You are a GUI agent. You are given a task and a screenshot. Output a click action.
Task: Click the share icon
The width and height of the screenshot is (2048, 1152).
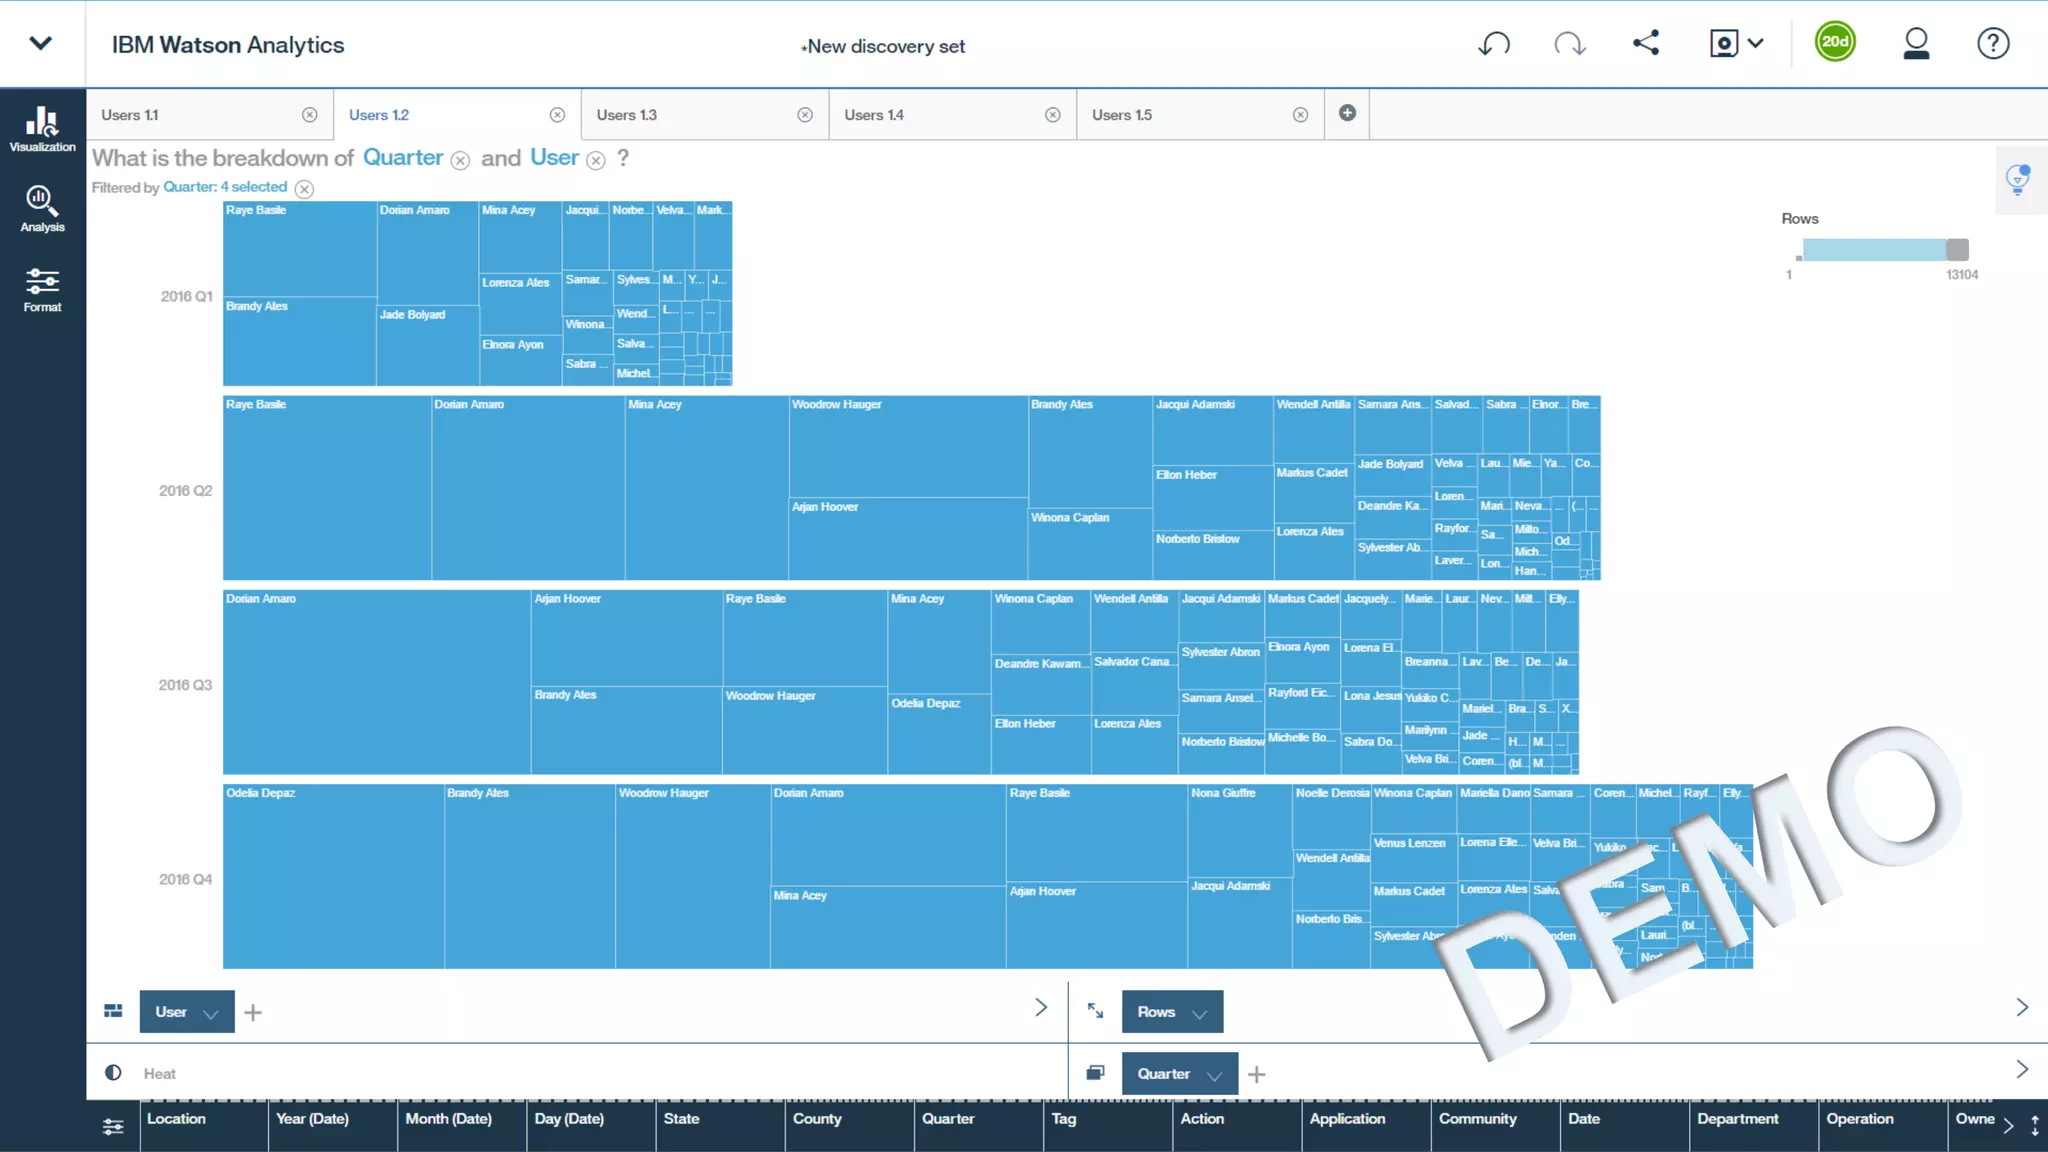tap(1646, 43)
